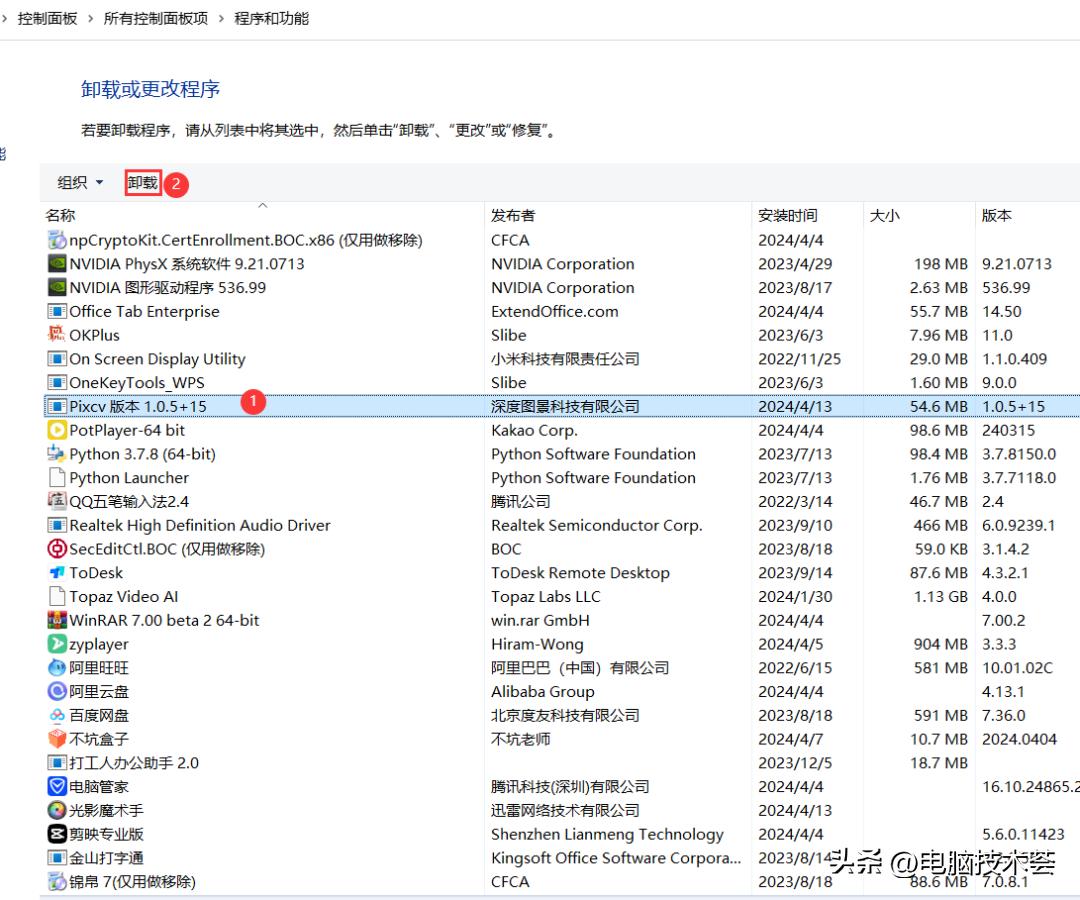The width and height of the screenshot is (1080, 900).
Task: Click the NVIDIA 图形驱动程序 icon
Action: 56,288
